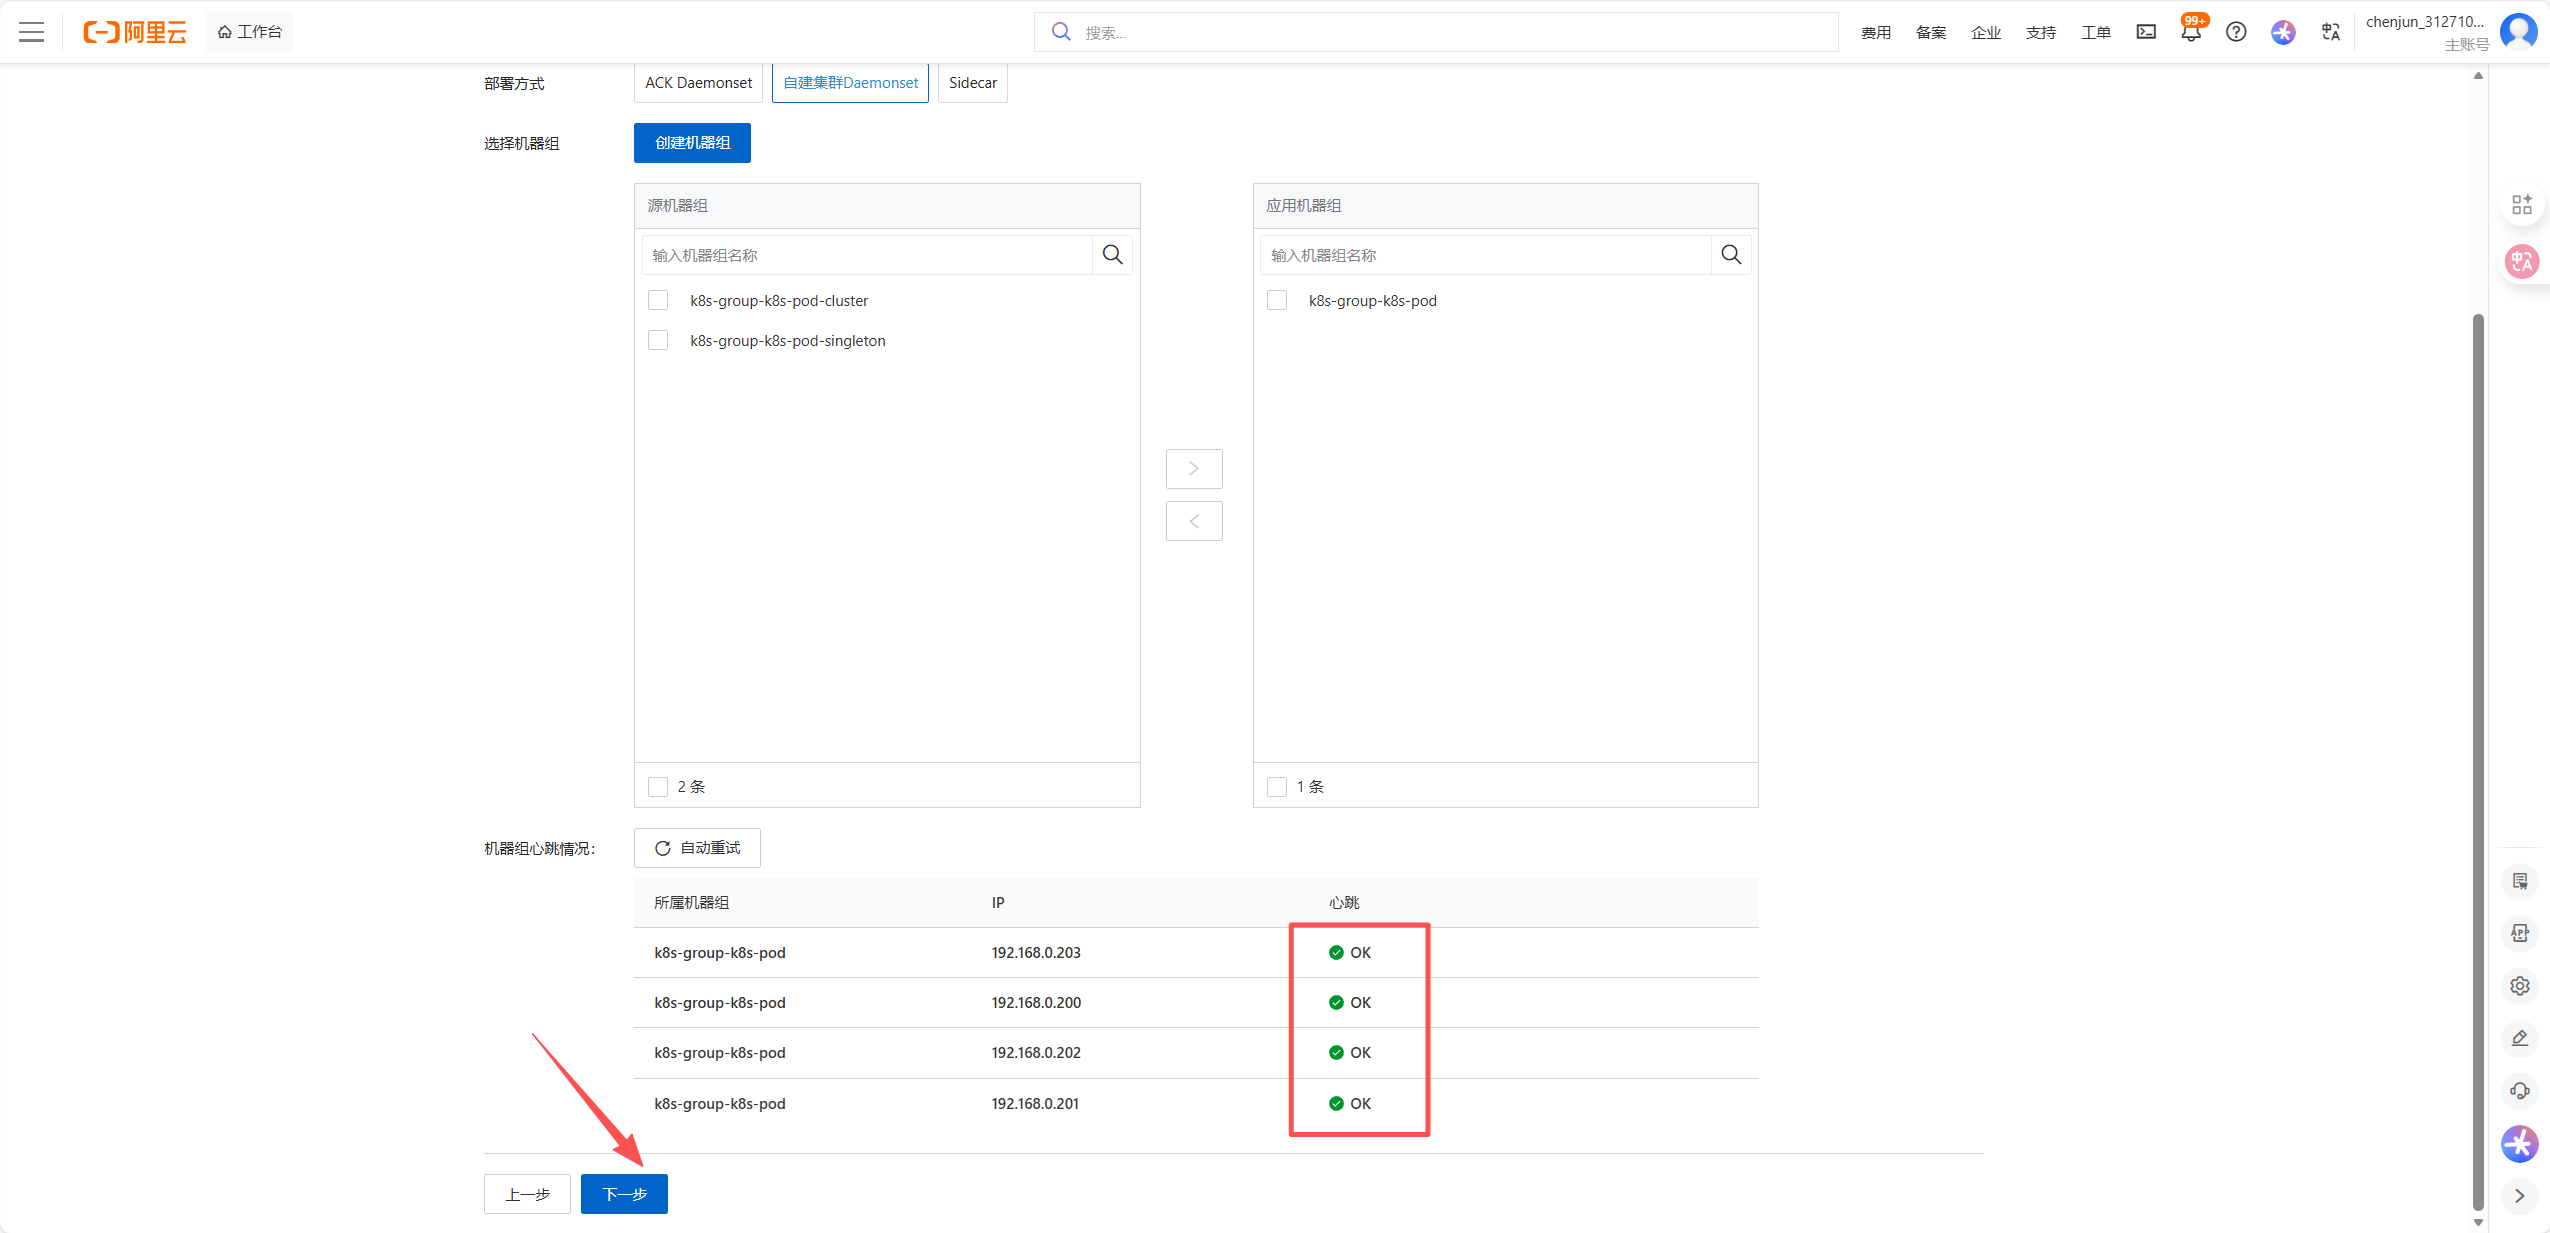Check the k8s-group-k8s-pod-singleton checkbox
Viewport: 2550px width, 1233px height.
pyautogui.click(x=658, y=341)
